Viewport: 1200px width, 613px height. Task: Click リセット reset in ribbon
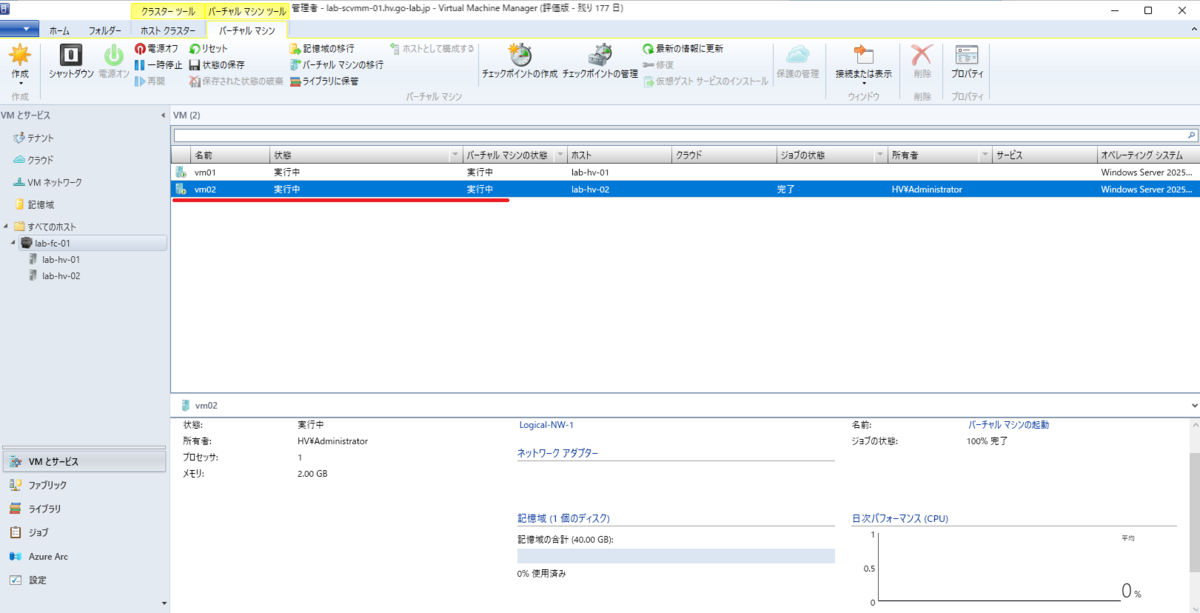click(208, 48)
